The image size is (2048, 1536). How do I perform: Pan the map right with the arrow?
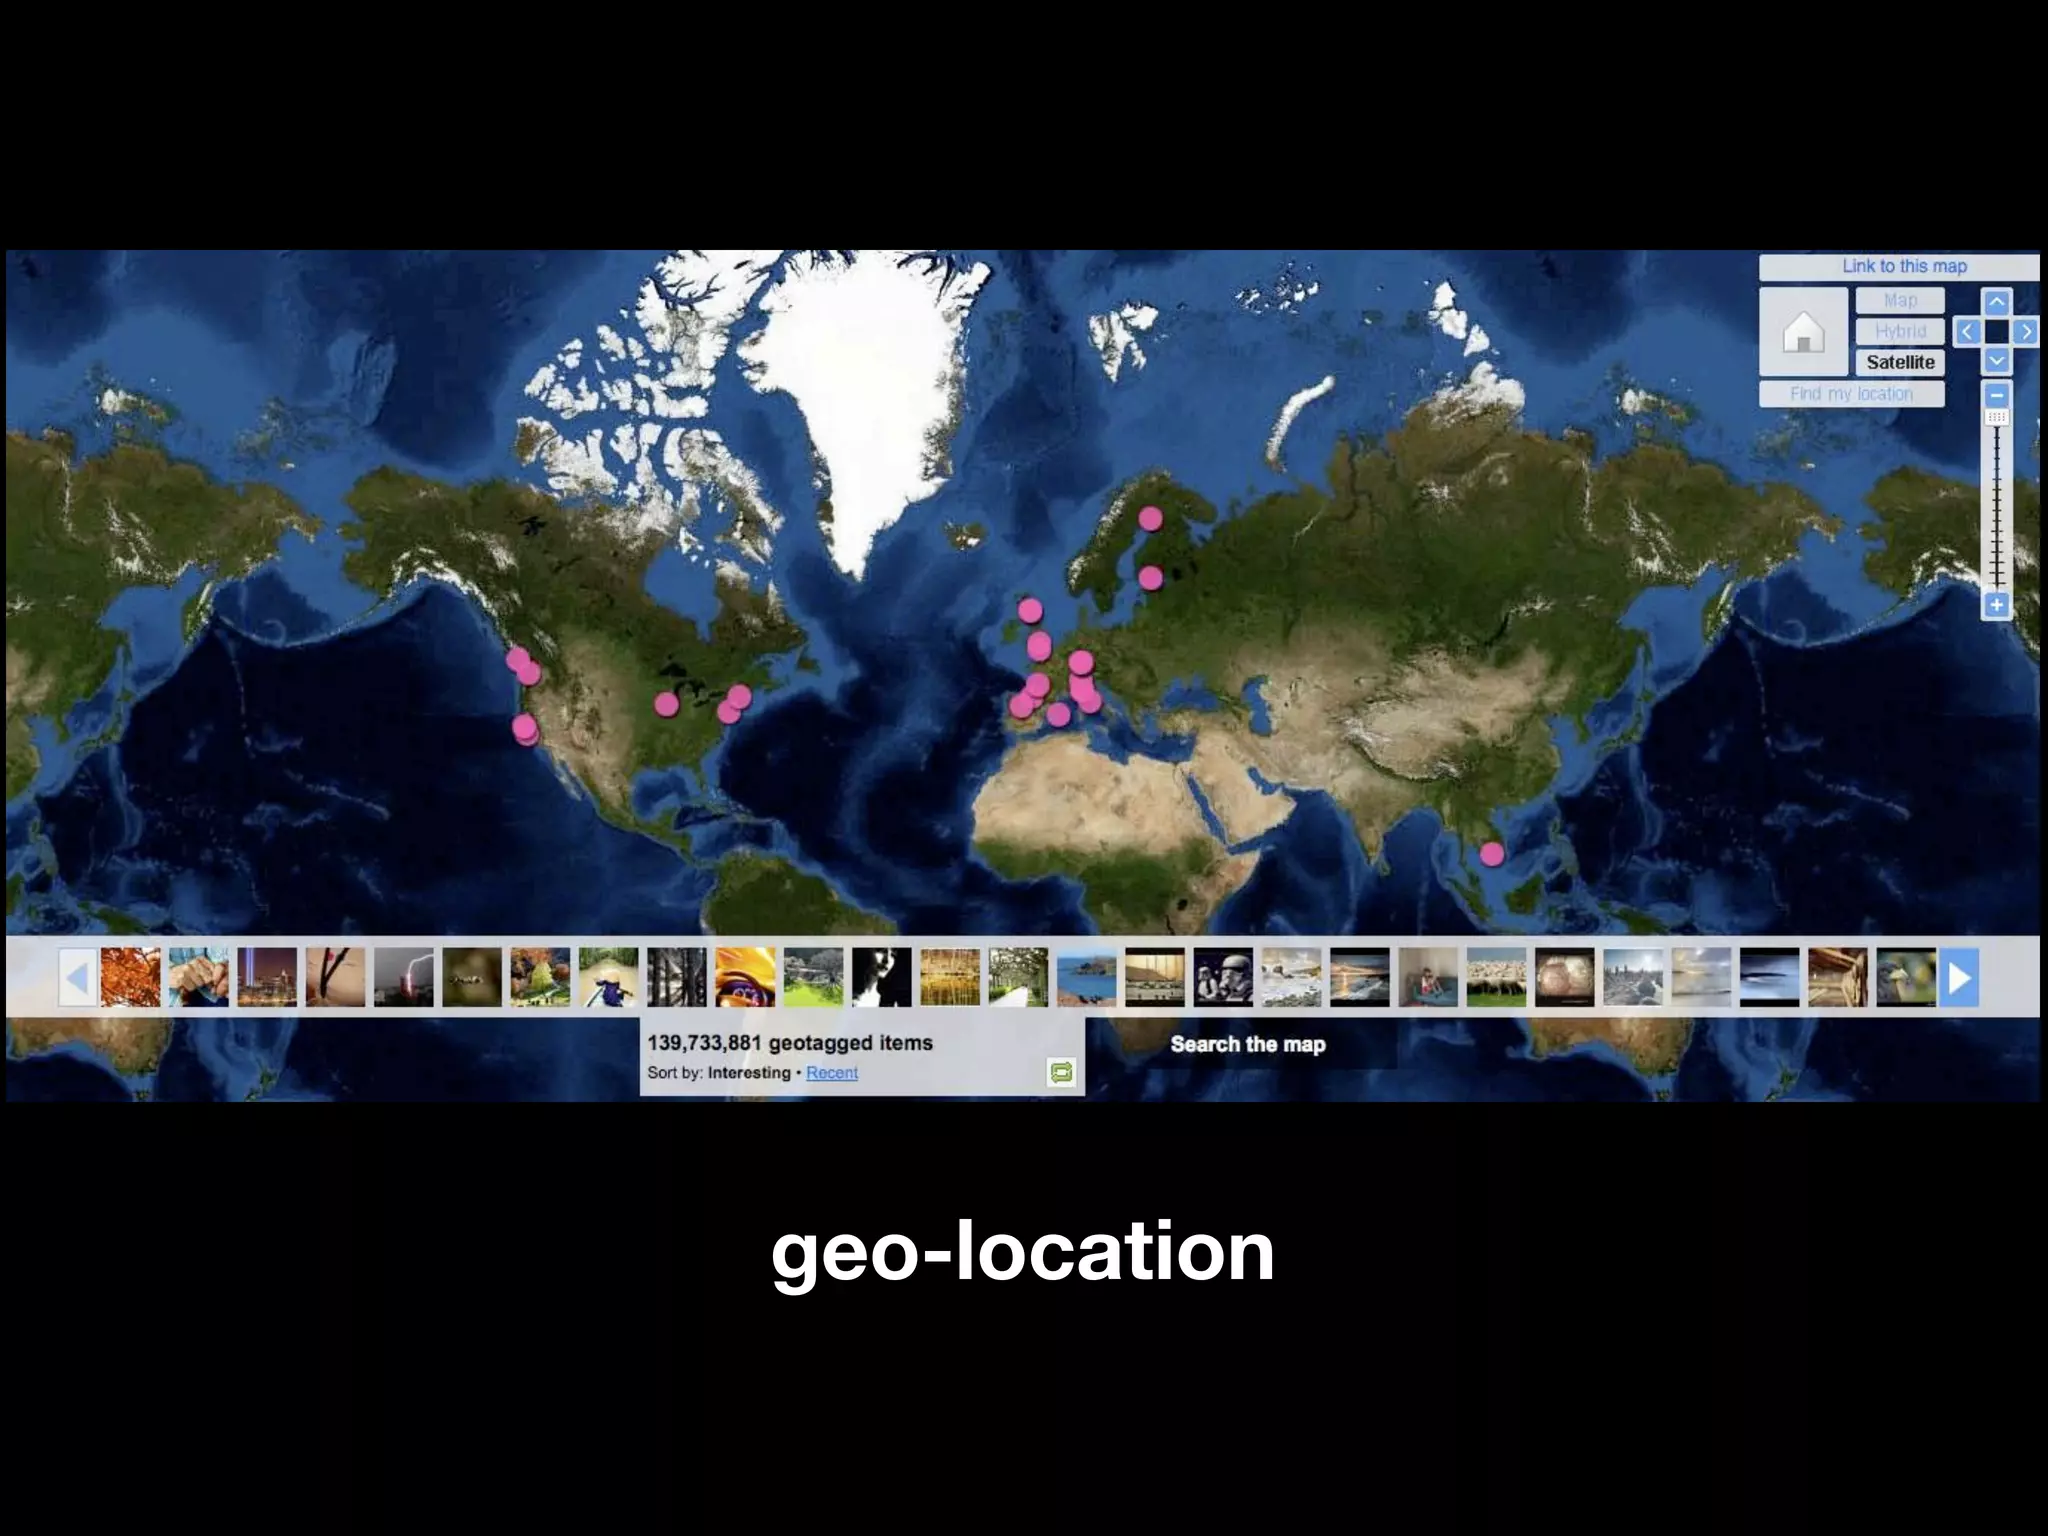pyautogui.click(x=2025, y=332)
